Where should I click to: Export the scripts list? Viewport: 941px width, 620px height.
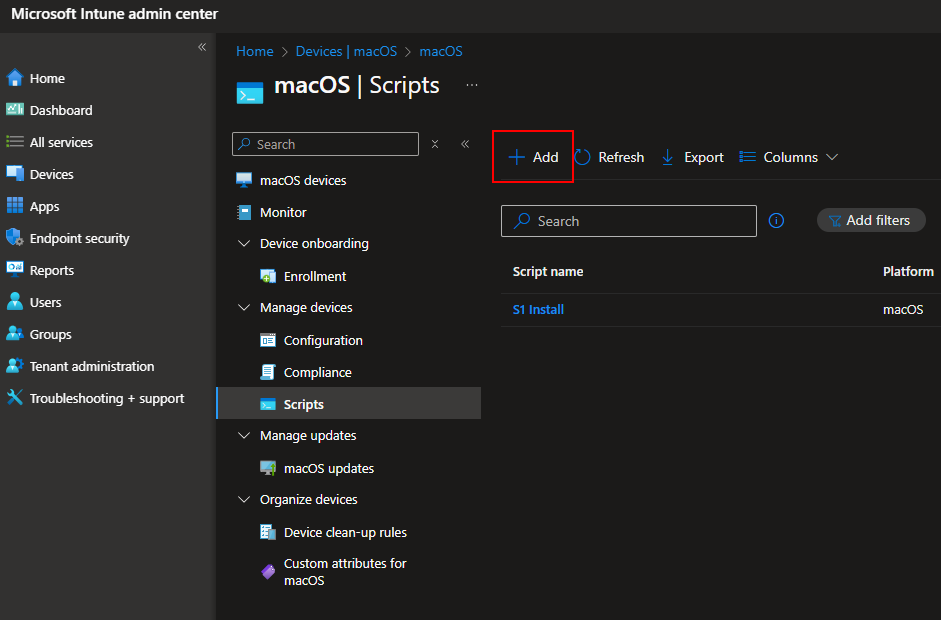(693, 157)
